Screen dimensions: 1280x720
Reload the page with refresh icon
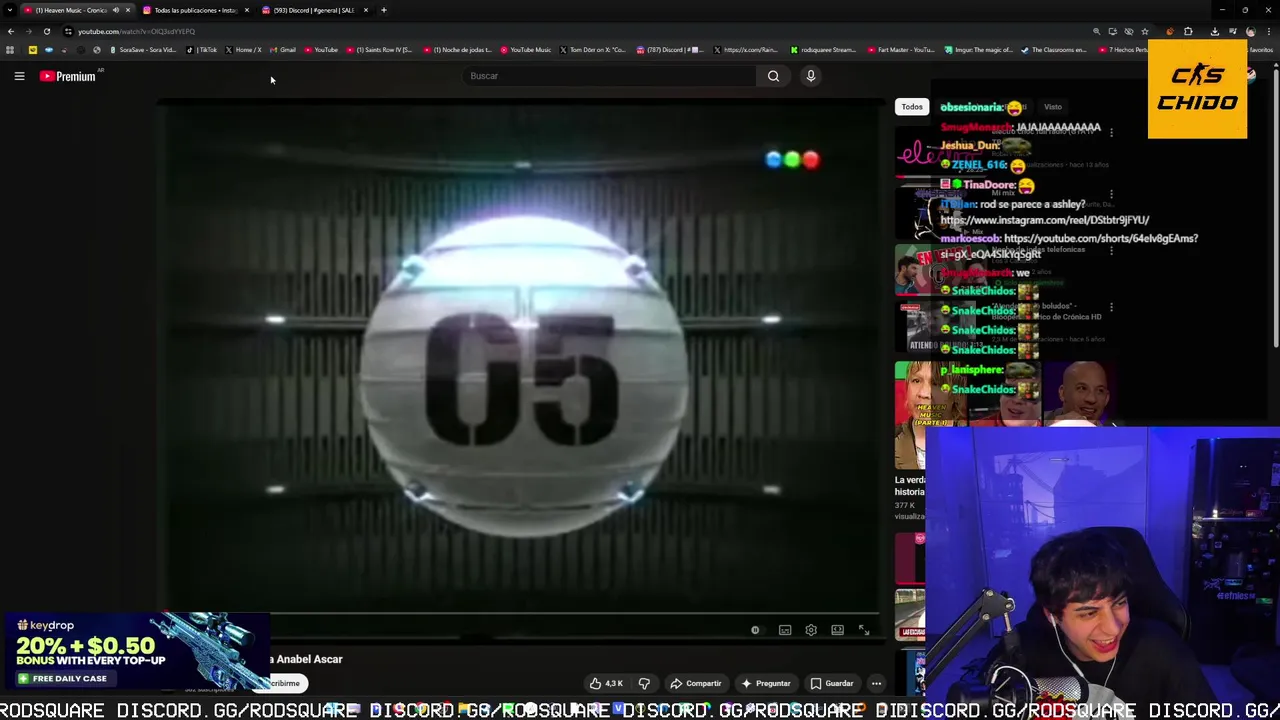pyautogui.click(x=46, y=31)
